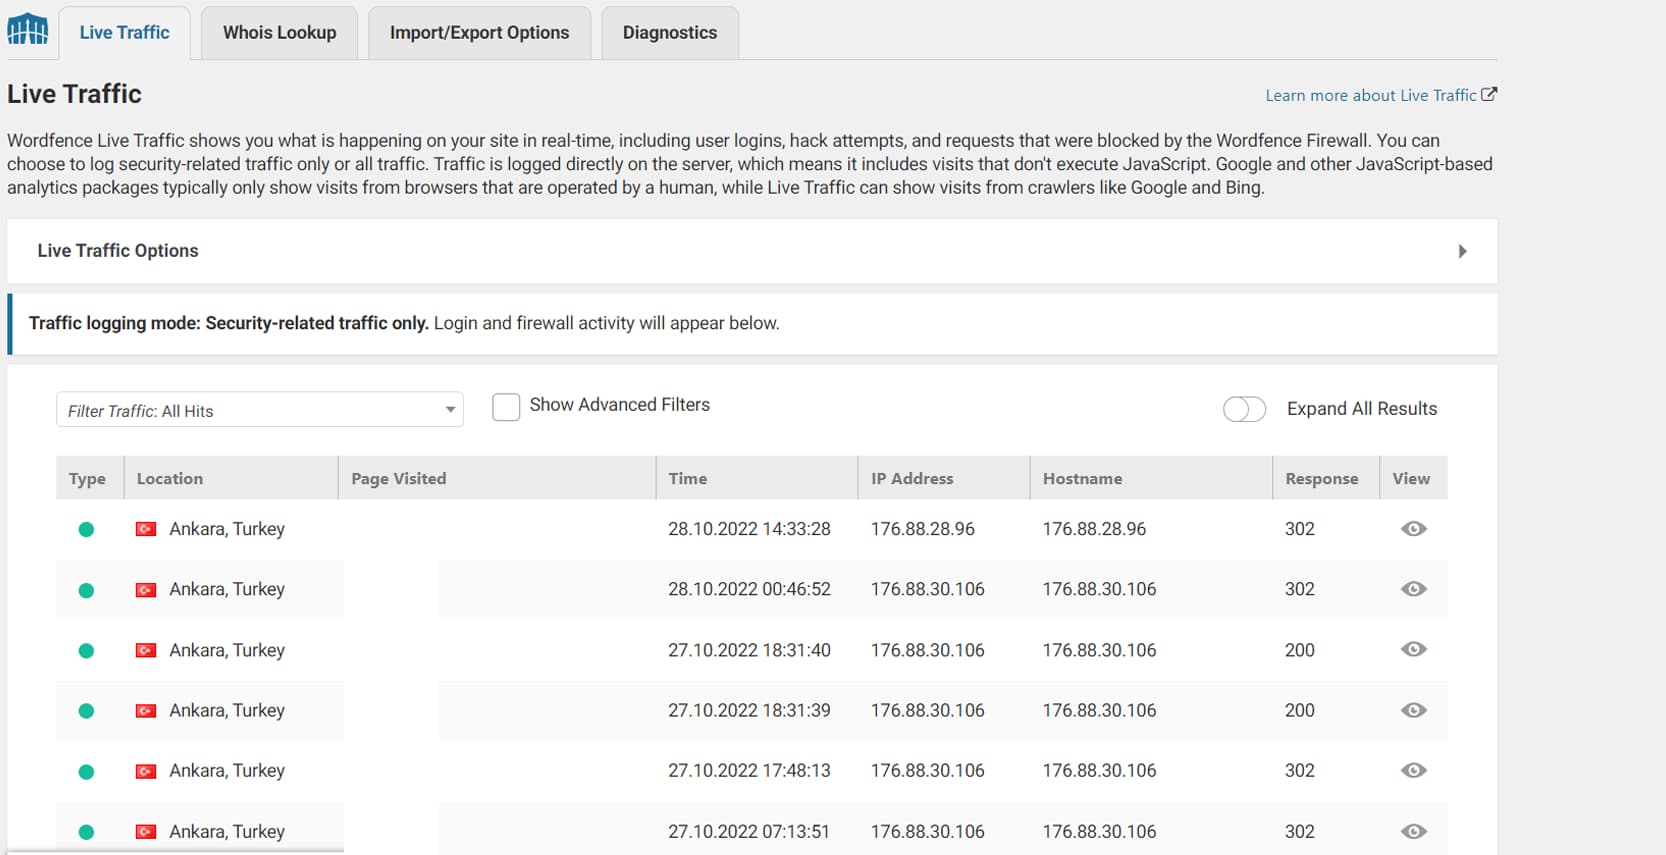Viewport: 1666px width, 855px height.
Task: View details for the 28.10.2022 14:33:28 hit
Action: [1413, 529]
